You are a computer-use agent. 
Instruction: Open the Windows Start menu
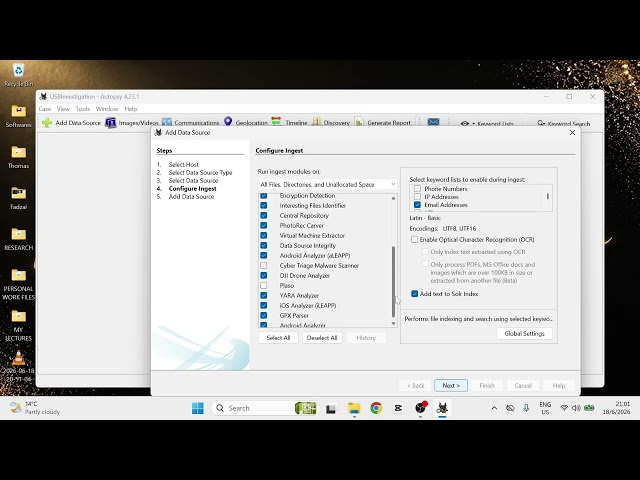pos(198,408)
